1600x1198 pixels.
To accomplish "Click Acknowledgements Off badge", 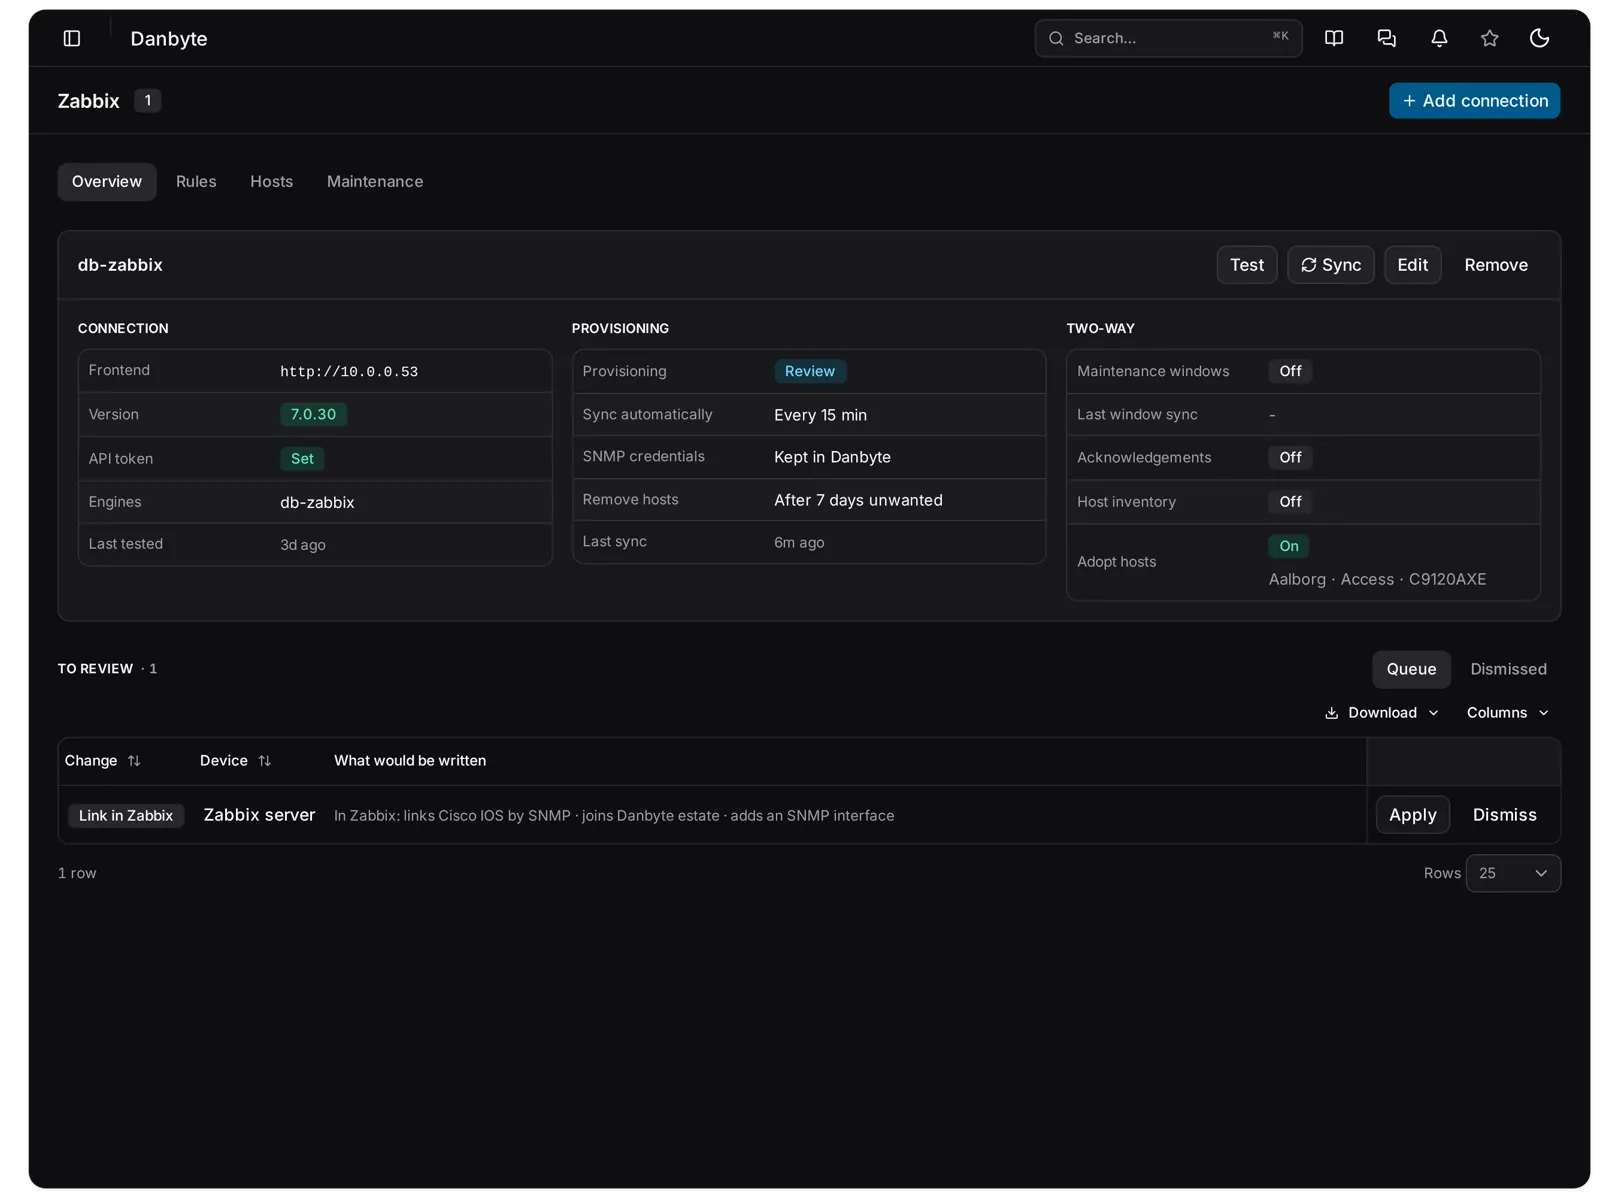I will (x=1291, y=457).
